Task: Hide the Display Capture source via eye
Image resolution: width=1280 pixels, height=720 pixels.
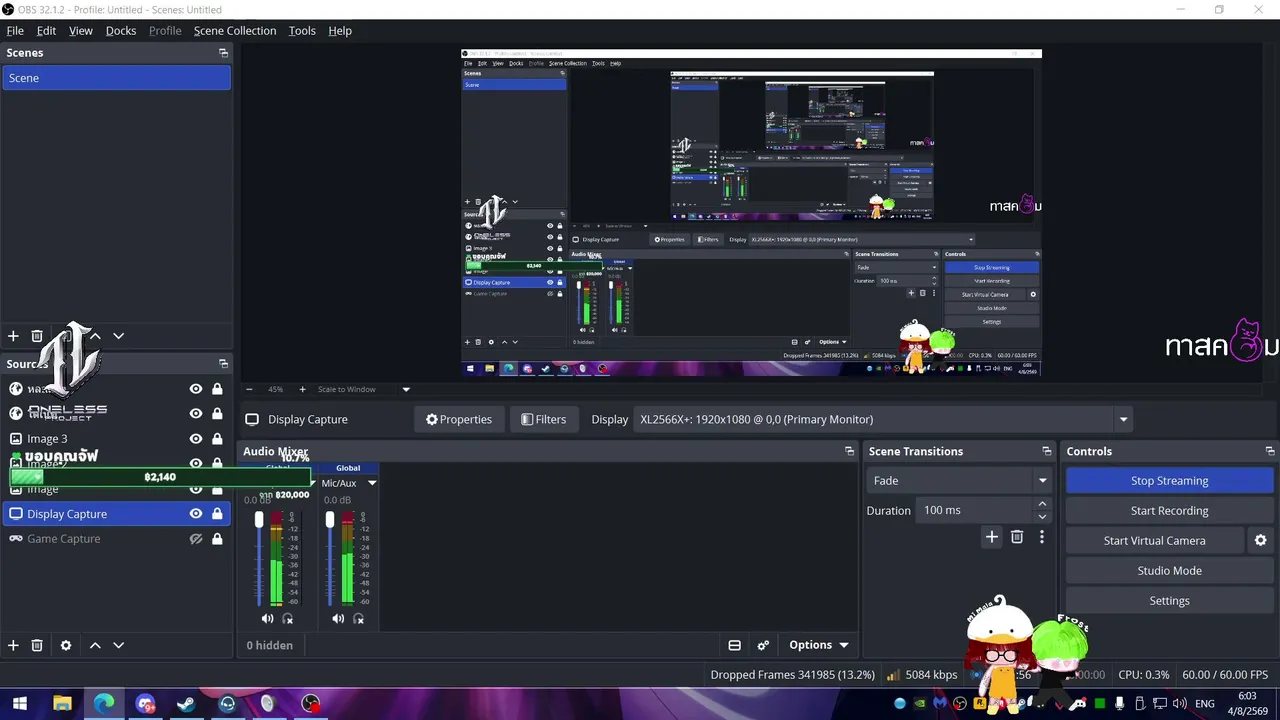Action: tap(196, 514)
